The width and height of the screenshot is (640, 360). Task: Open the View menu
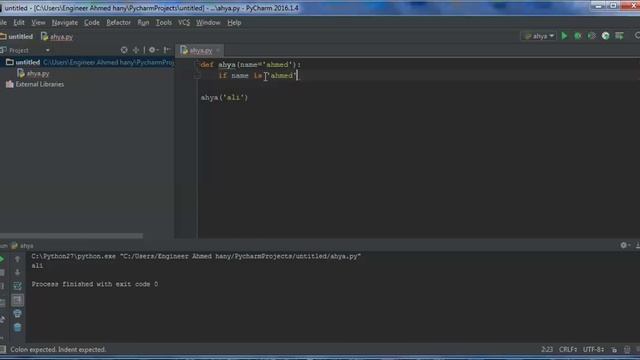tap(38, 22)
